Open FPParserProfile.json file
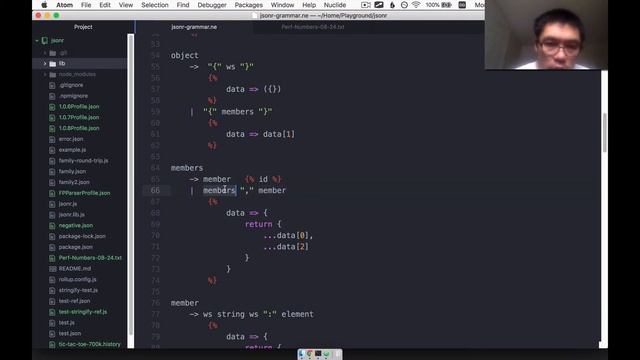Image resolution: width=640 pixels, height=360 pixels. (x=84, y=193)
